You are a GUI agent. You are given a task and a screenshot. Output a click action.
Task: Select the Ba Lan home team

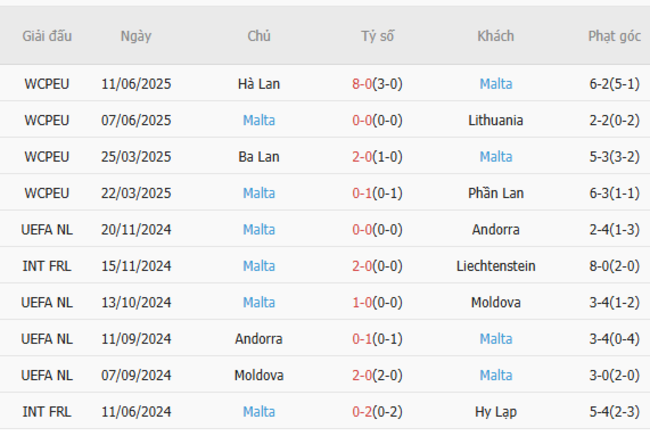(259, 157)
